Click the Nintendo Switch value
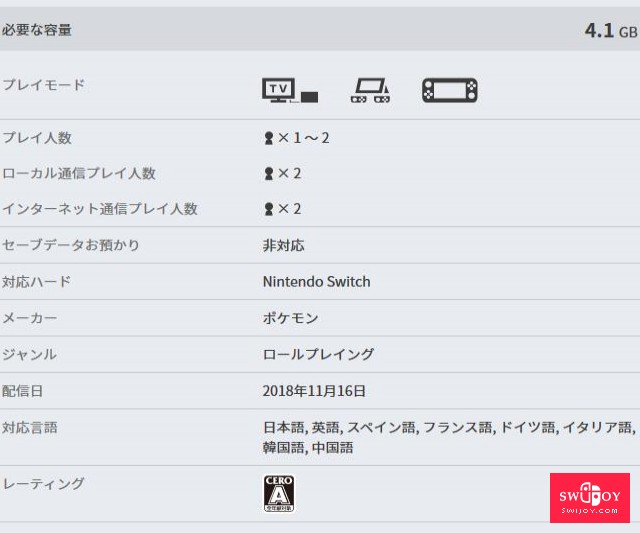This screenshot has width=640, height=533. (317, 282)
